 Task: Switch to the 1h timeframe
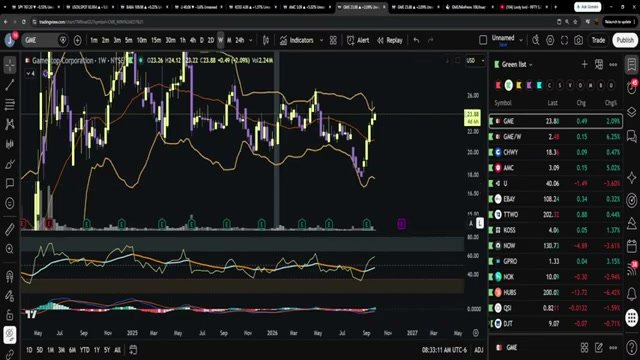pyautogui.click(x=182, y=40)
